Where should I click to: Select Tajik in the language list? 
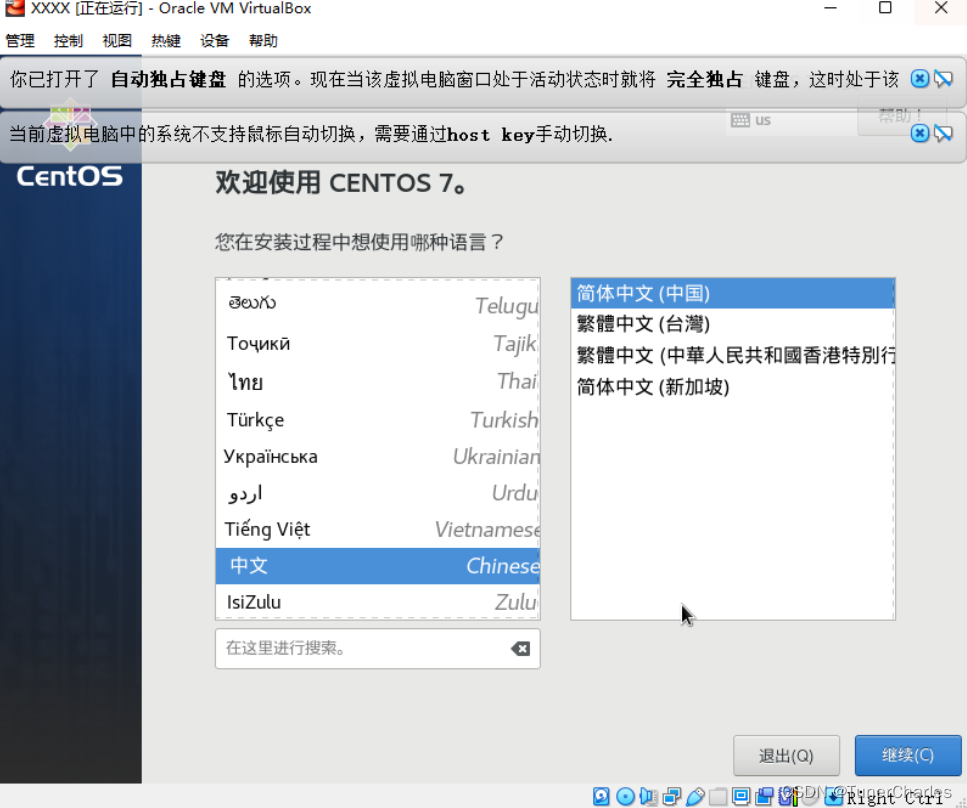[377, 343]
